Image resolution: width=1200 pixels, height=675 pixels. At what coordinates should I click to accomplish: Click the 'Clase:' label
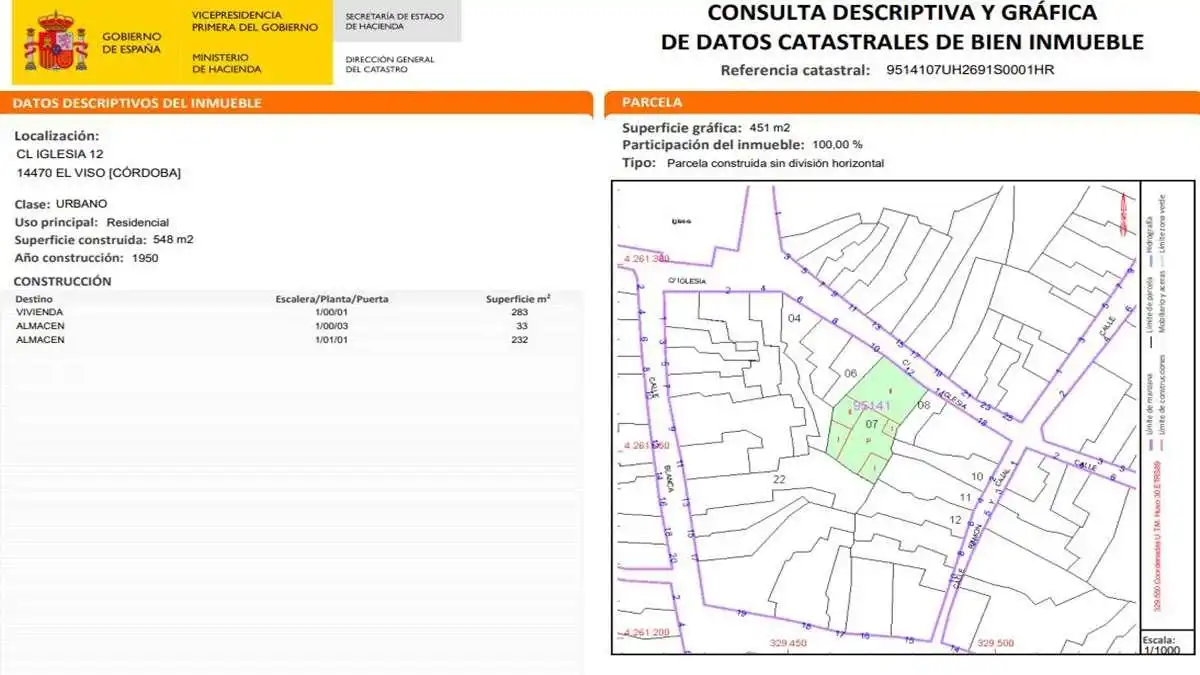(32, 203)
